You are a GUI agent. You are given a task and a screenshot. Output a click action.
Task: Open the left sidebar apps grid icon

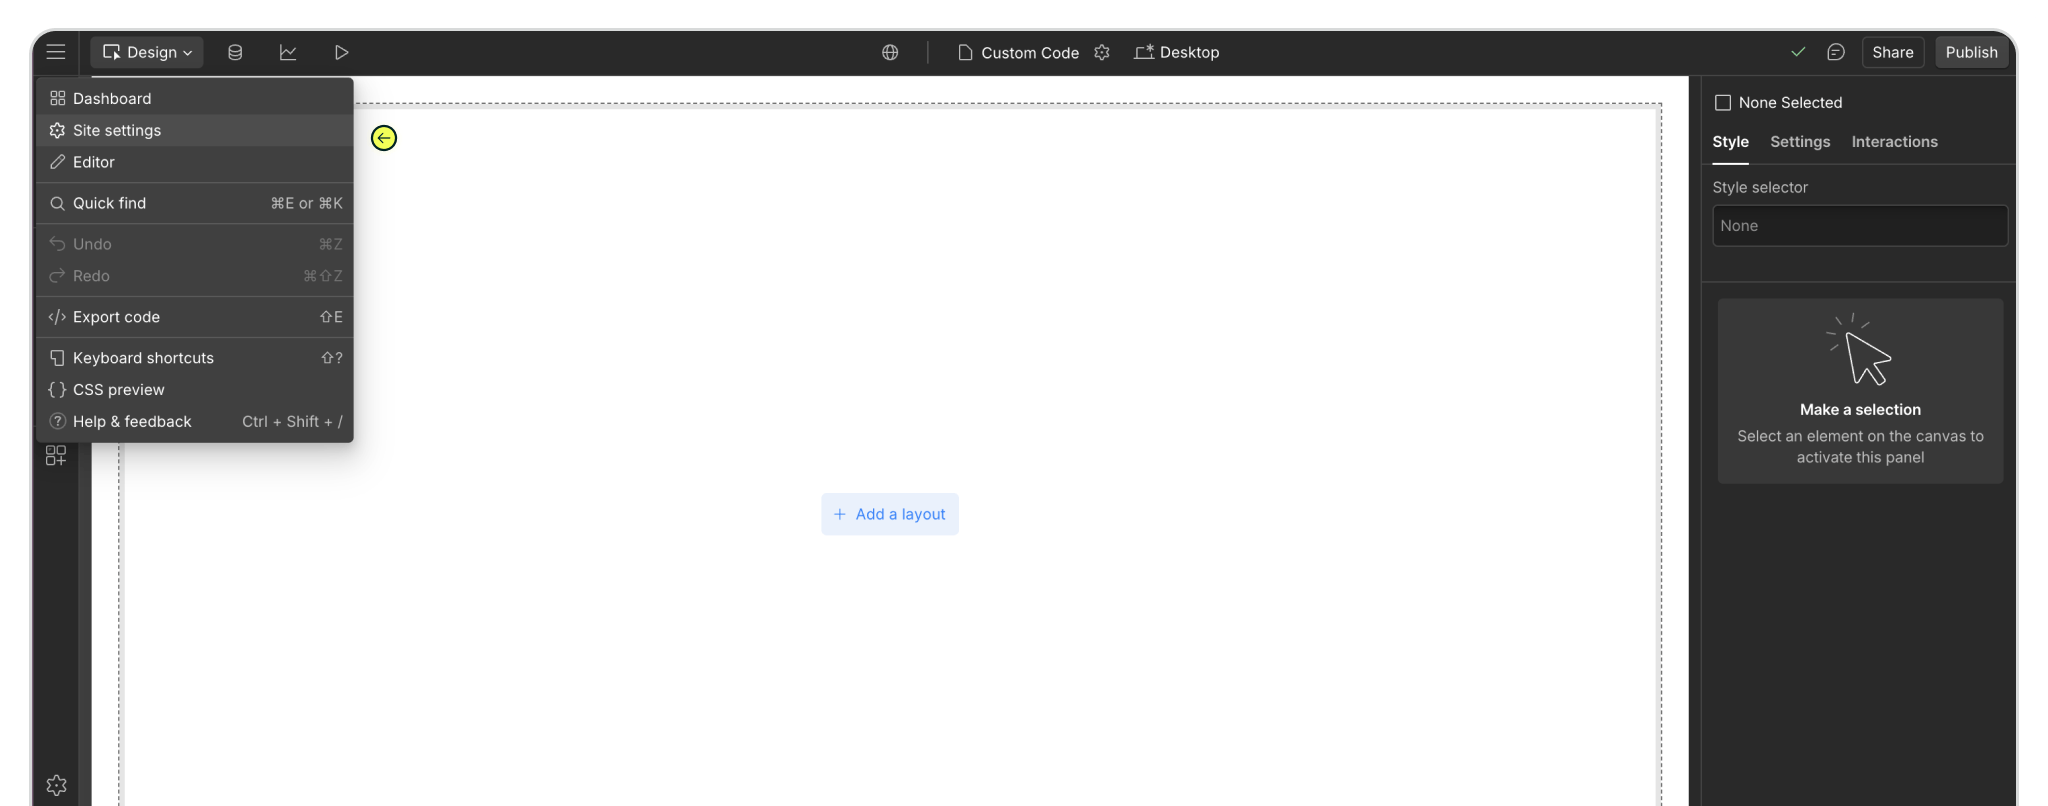pyautogui.click(x=56, y=455)
